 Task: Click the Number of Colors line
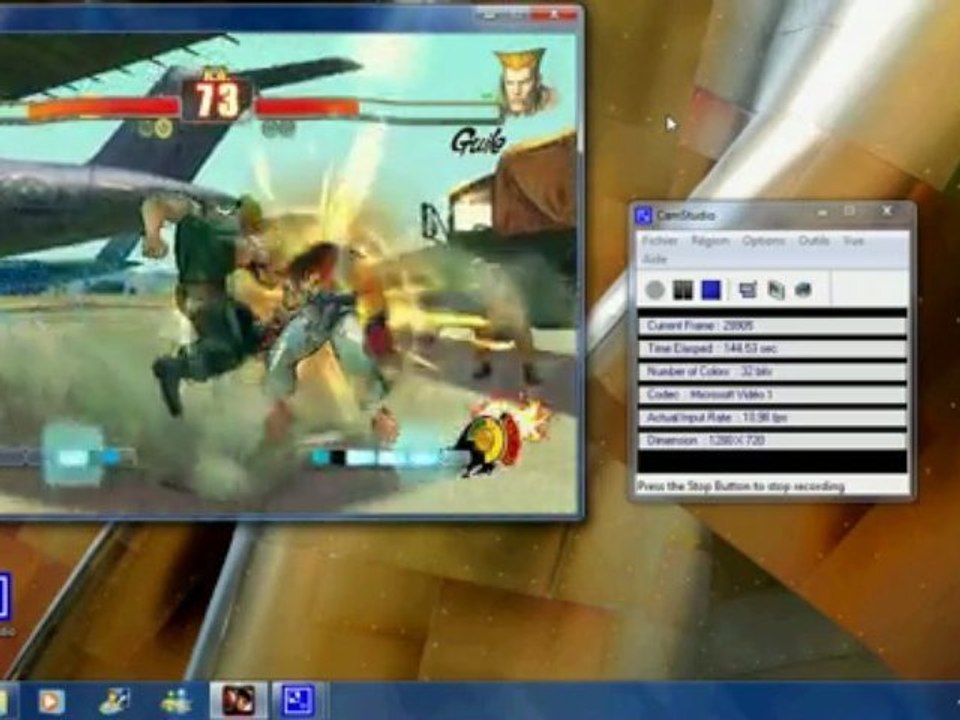[772, 372]
